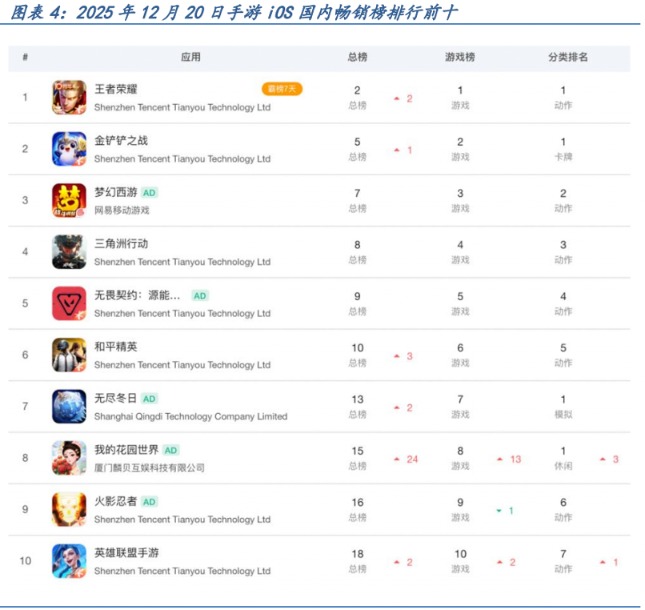
Task: Open the 火影忍者 app icon
Action: [69, 509]
